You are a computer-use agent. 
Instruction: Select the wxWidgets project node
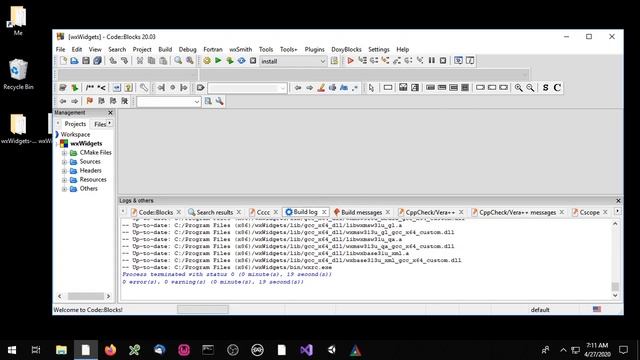pyautogui.click(x=86, y=144)
